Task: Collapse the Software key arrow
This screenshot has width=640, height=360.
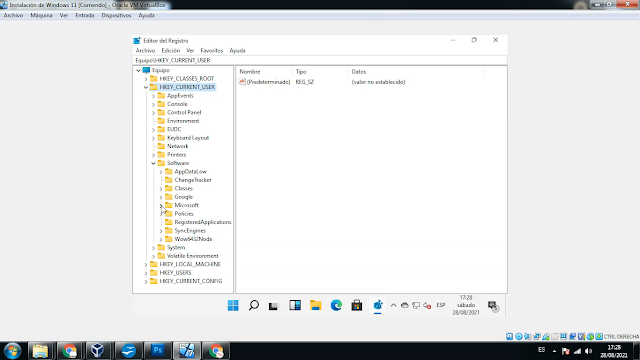Action: pyautogui.click(x=153, y=163)
